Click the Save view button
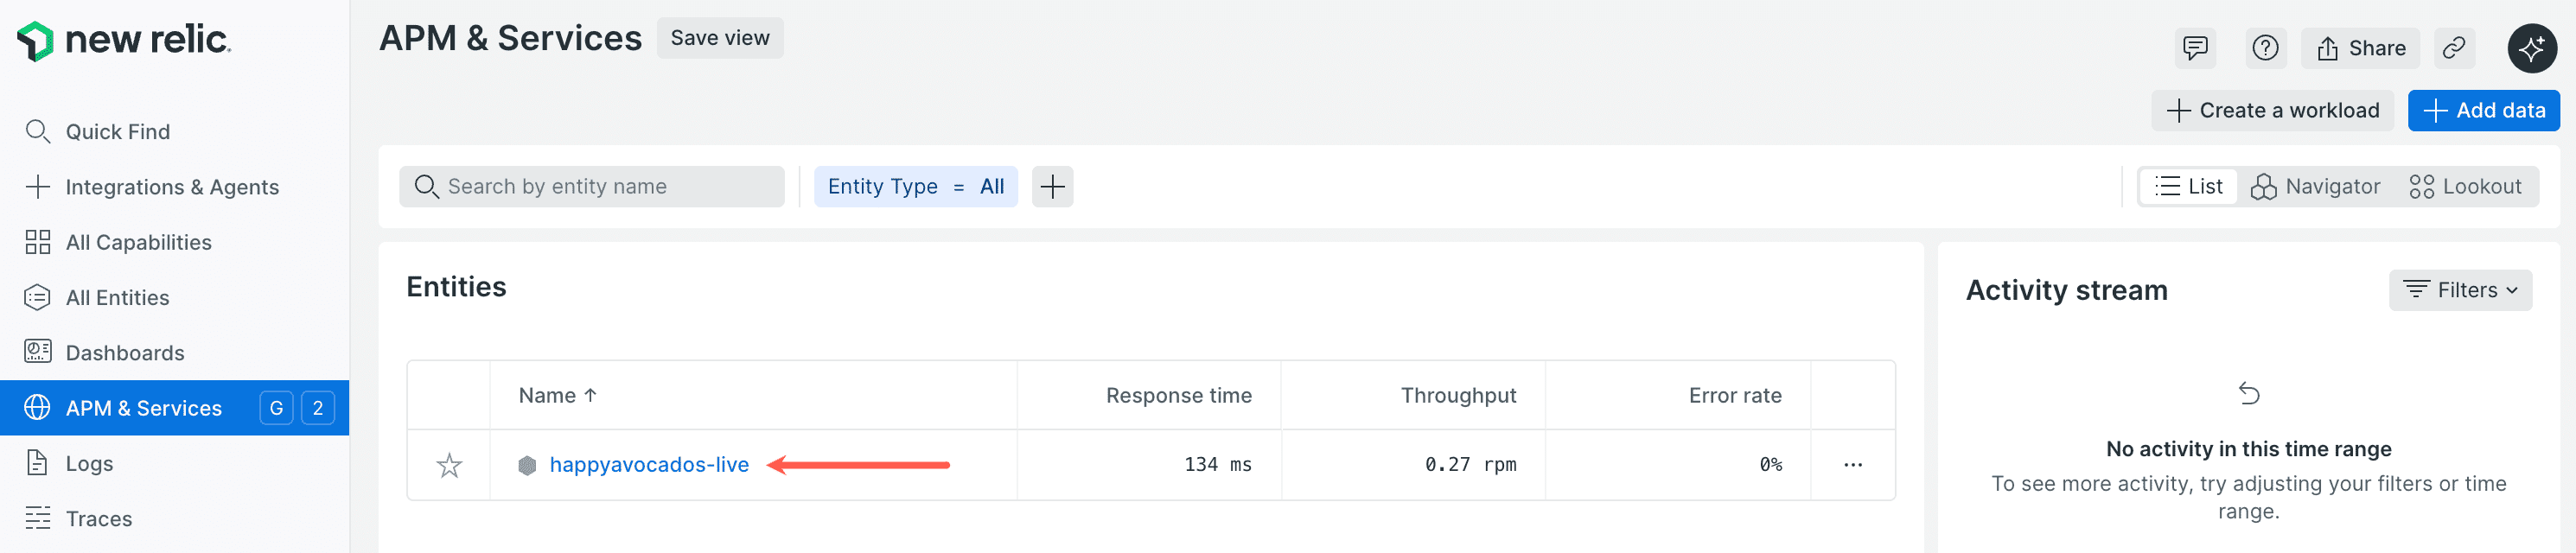Image resolution: width=2576 pixels, height=553 pixels. pos(719,38)
